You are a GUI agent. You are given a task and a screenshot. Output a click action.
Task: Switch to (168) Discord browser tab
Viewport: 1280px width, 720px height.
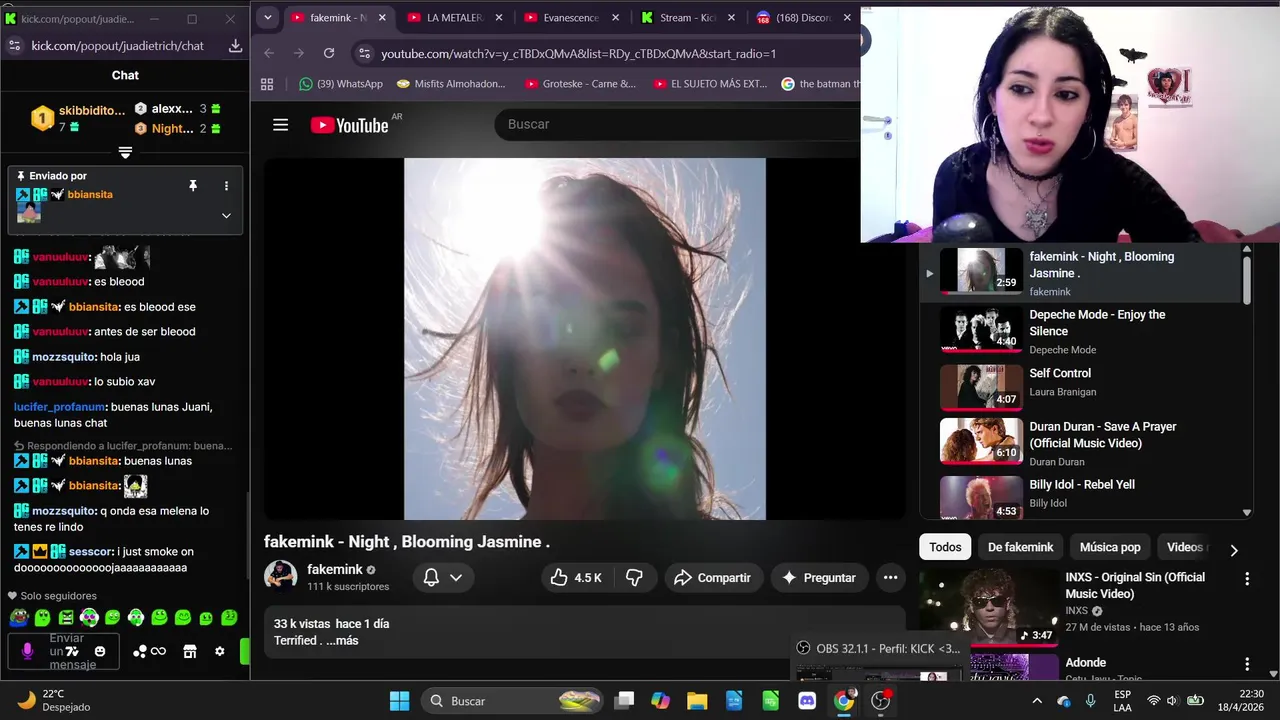point(805,18)
